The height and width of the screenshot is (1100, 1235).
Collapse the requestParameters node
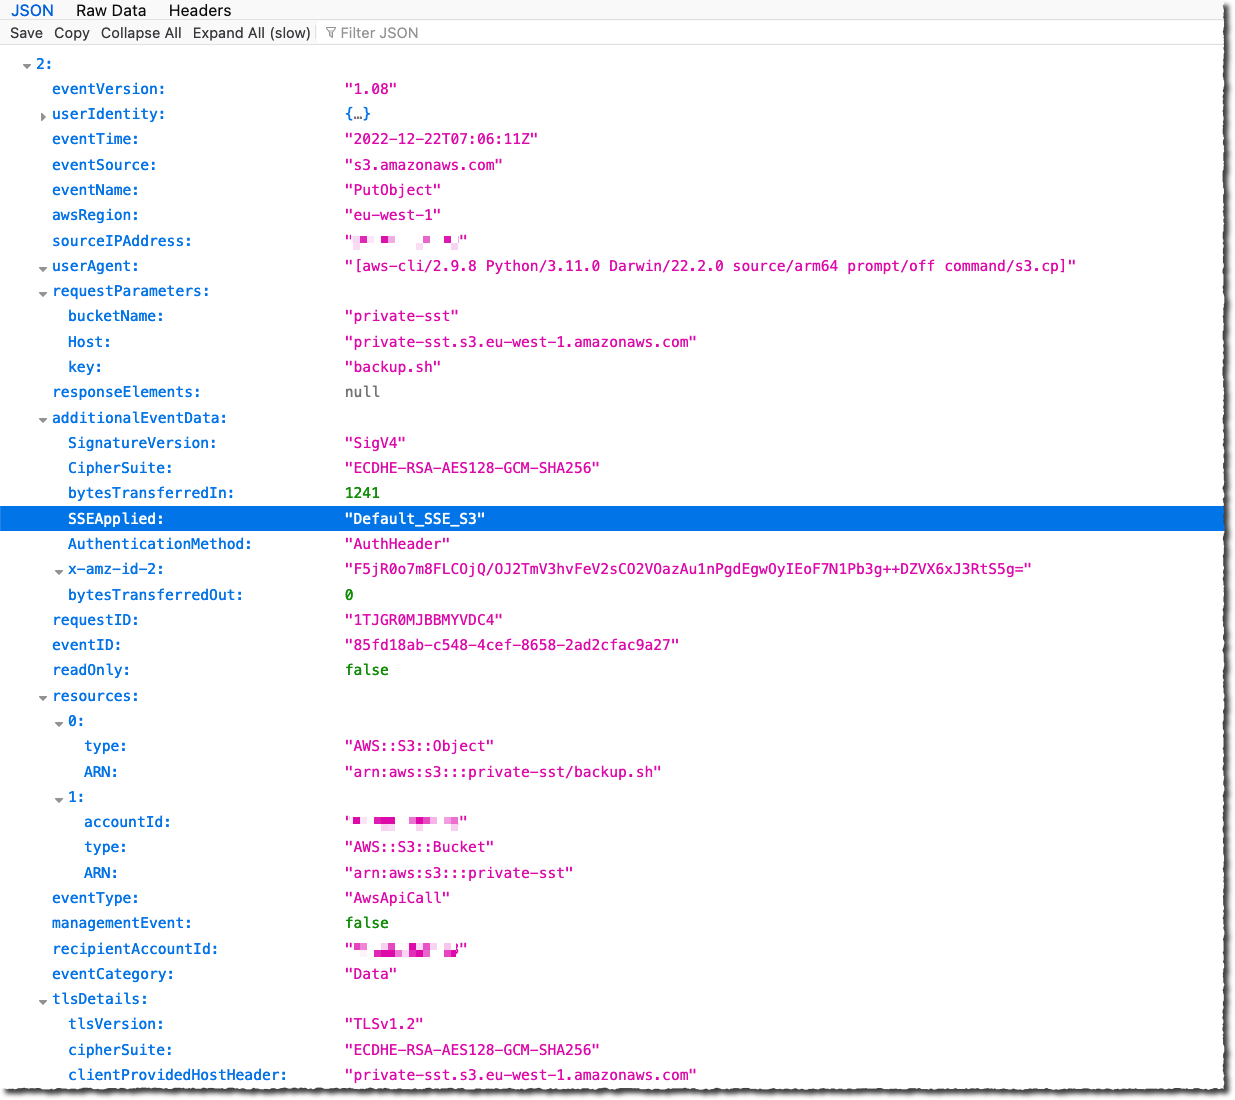[x=43, y=293]
